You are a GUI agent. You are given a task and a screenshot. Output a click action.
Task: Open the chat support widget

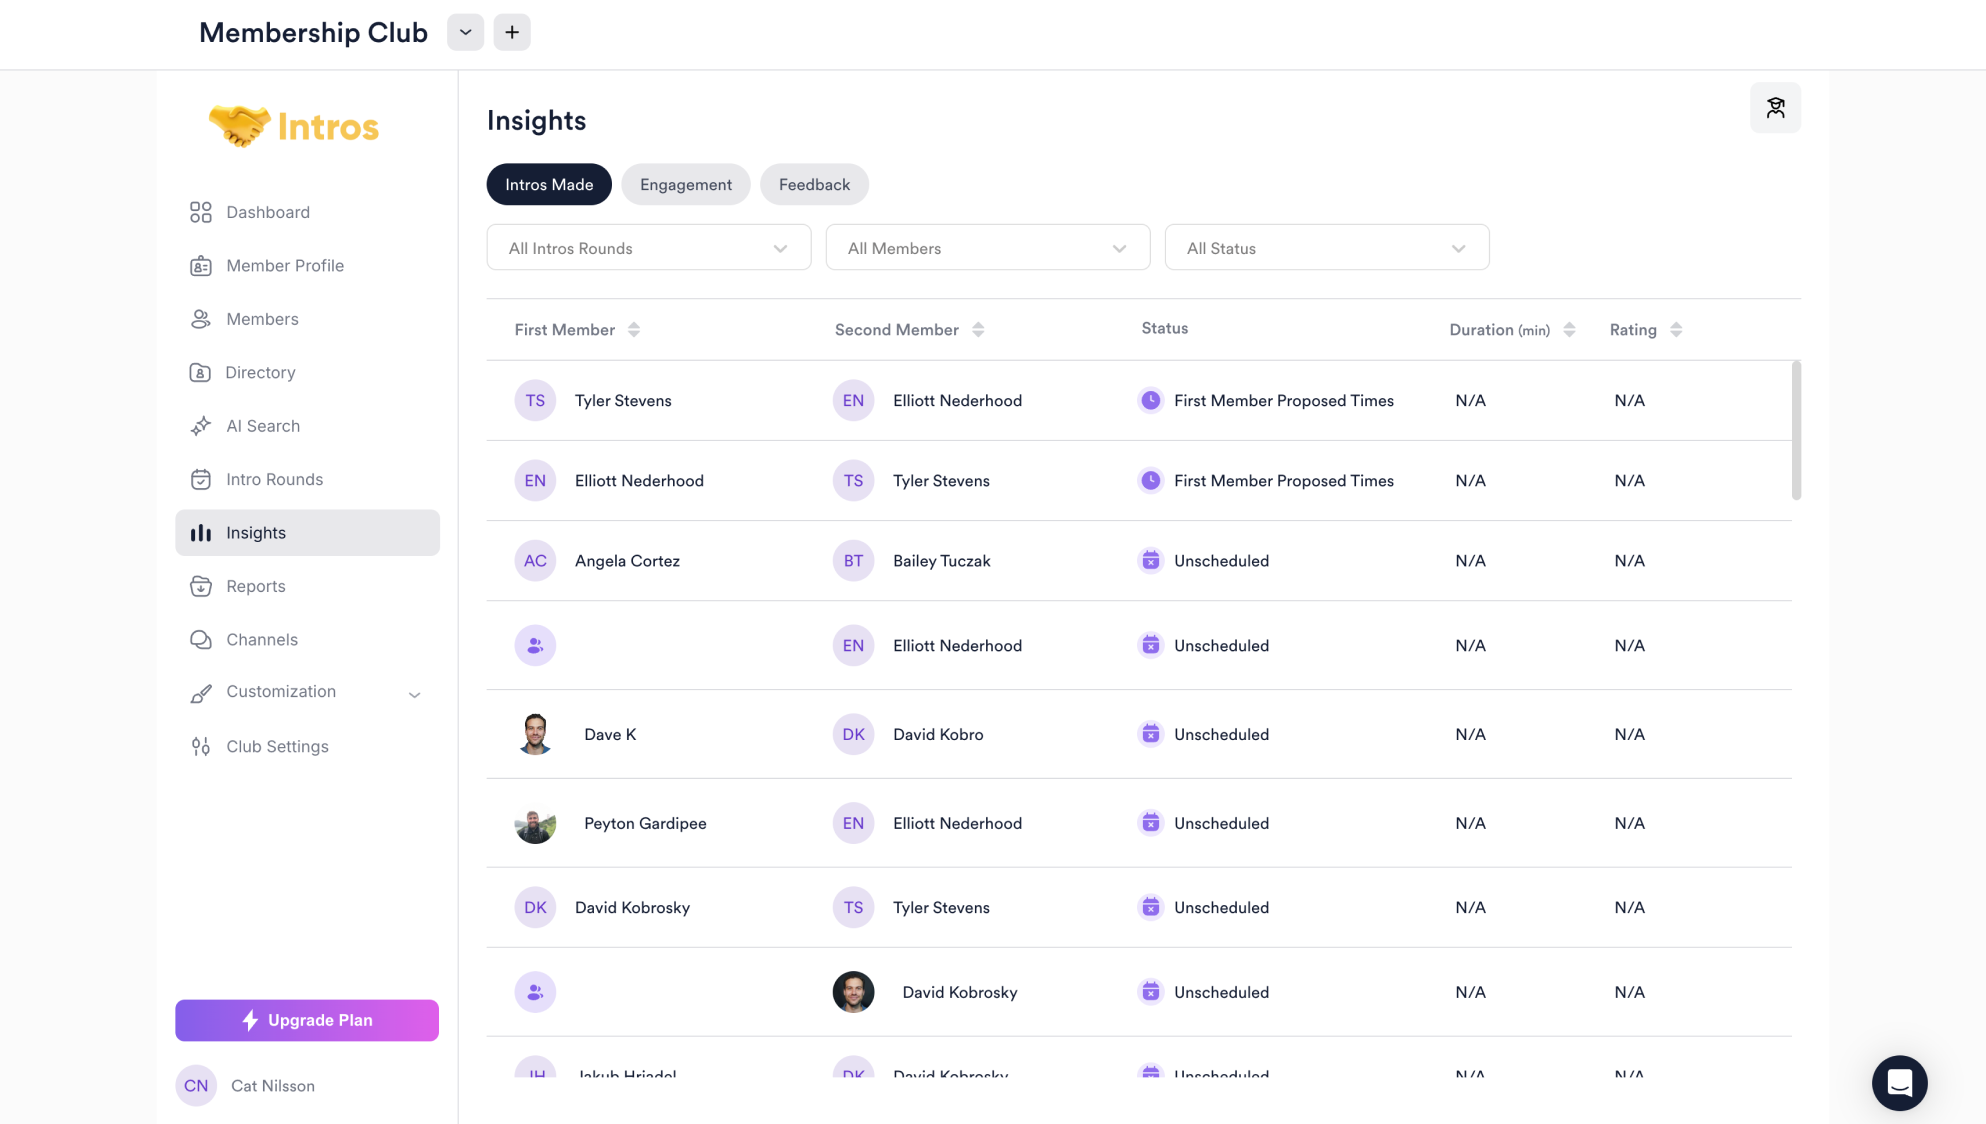(1899, 1083)
